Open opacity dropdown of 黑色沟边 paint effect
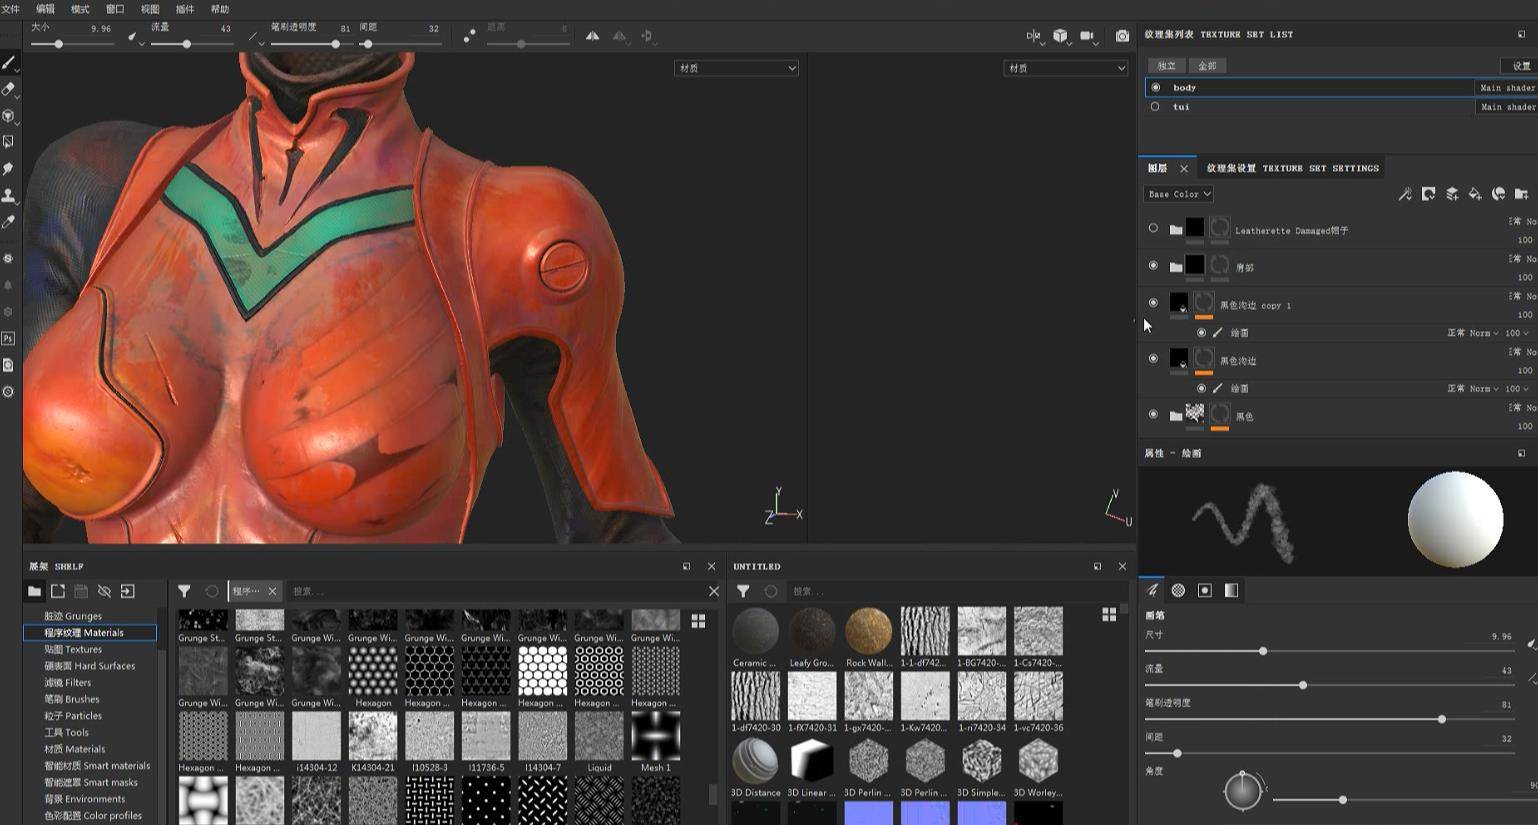Screen dimensions: 1538x825 pos(1517,388)
